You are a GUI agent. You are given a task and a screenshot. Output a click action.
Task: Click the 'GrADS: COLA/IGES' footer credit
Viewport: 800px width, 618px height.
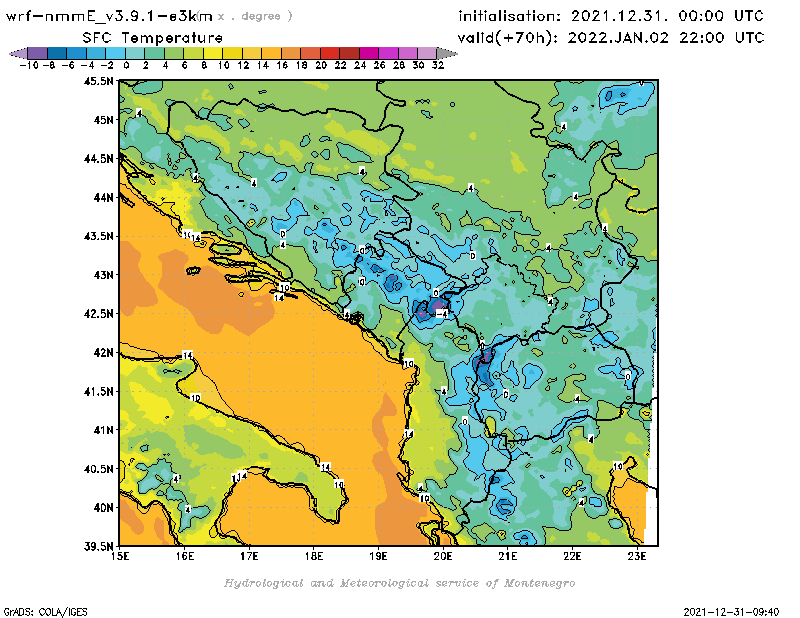(45, 612)
